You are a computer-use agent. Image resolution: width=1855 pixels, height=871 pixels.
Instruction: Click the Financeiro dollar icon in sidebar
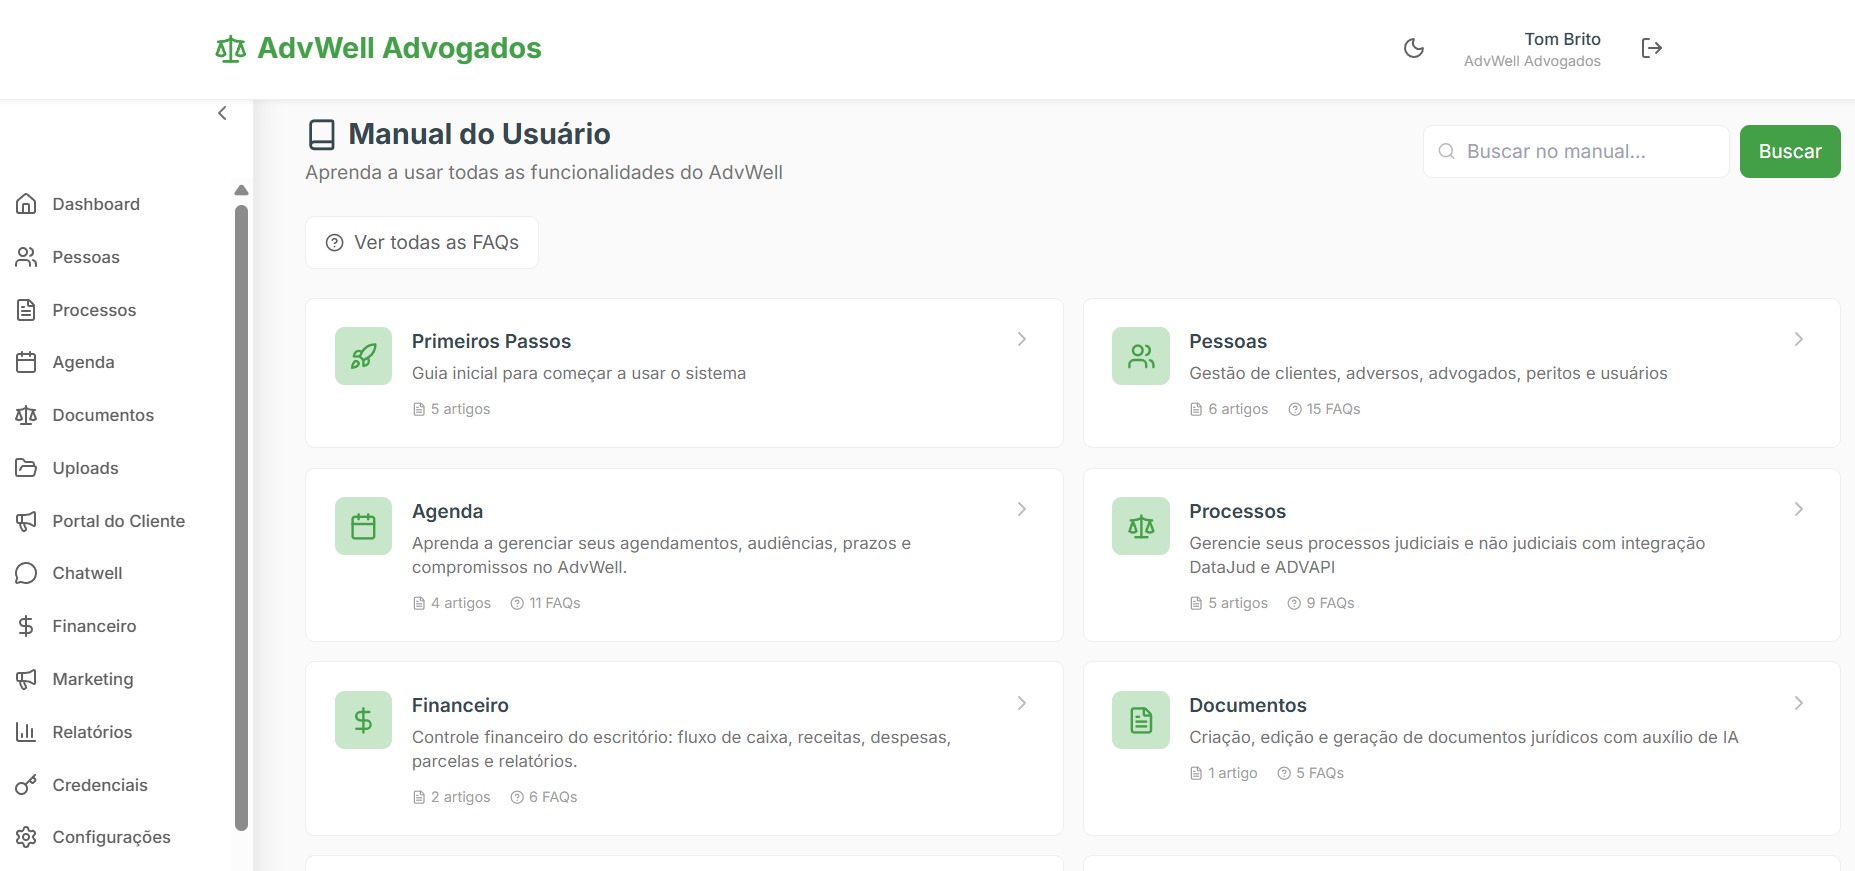(x=26, y=626)
